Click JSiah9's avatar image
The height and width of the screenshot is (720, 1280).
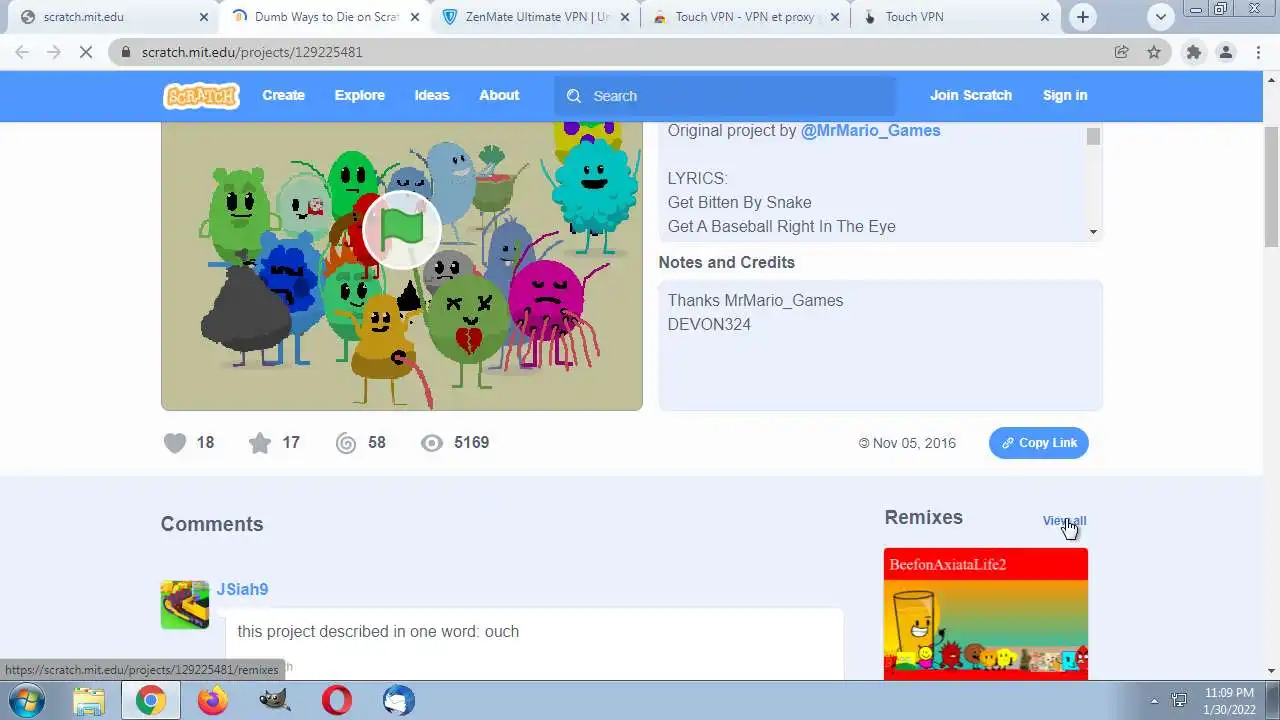tap(185, 605)
